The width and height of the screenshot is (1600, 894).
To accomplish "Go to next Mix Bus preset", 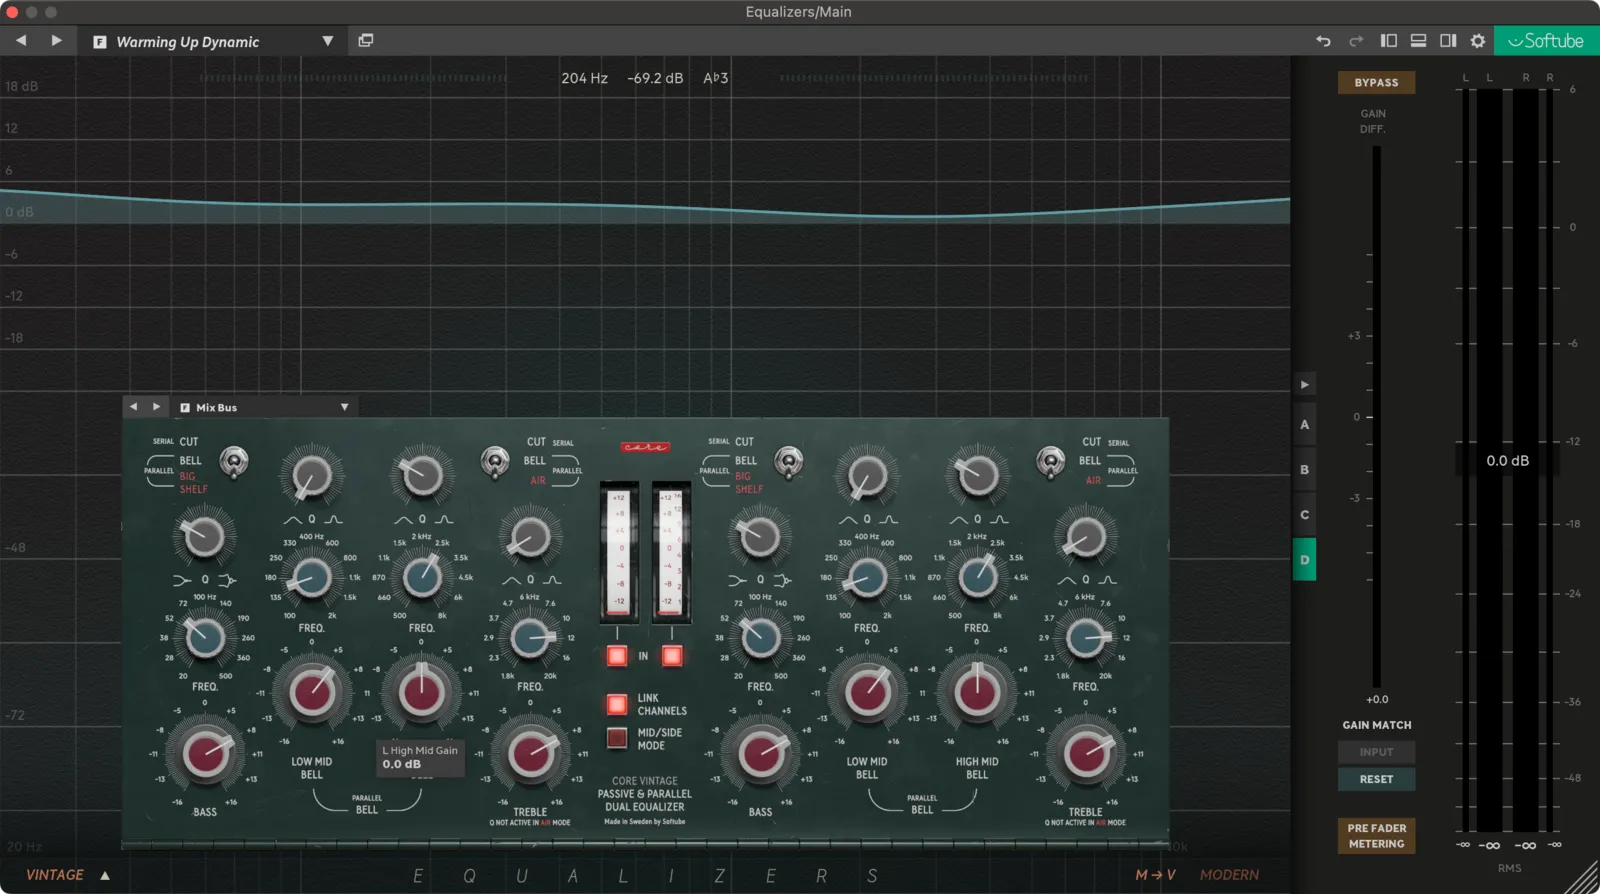I will point(156,407).
